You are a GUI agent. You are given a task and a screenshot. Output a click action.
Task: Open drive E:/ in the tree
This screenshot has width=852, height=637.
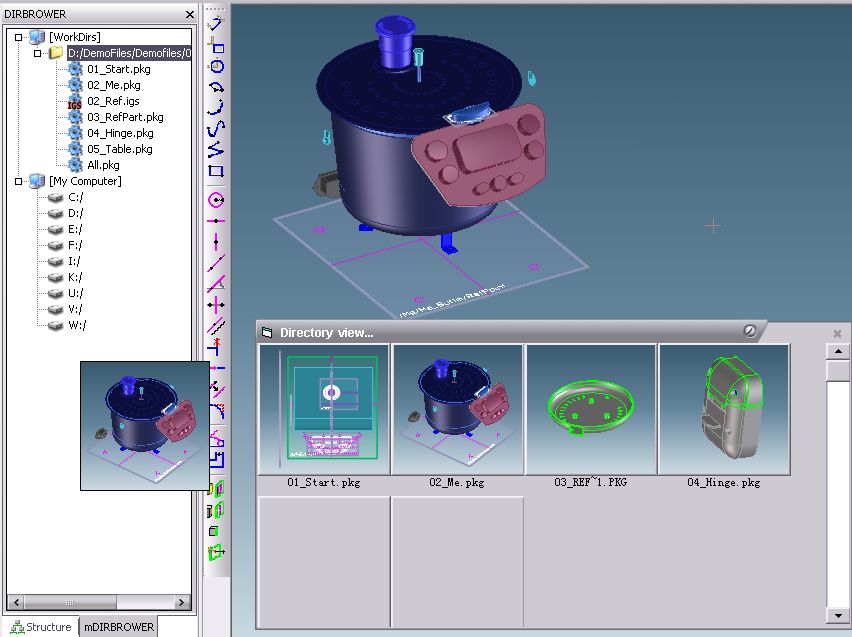[x=76, y=229]
